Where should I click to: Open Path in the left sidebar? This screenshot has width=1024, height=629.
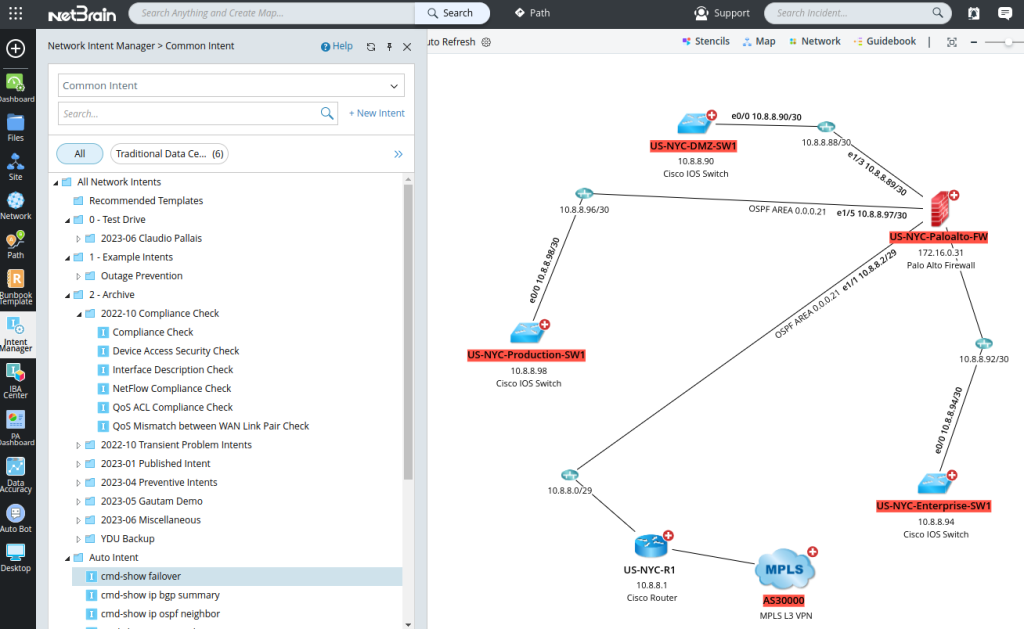(16, 245)
